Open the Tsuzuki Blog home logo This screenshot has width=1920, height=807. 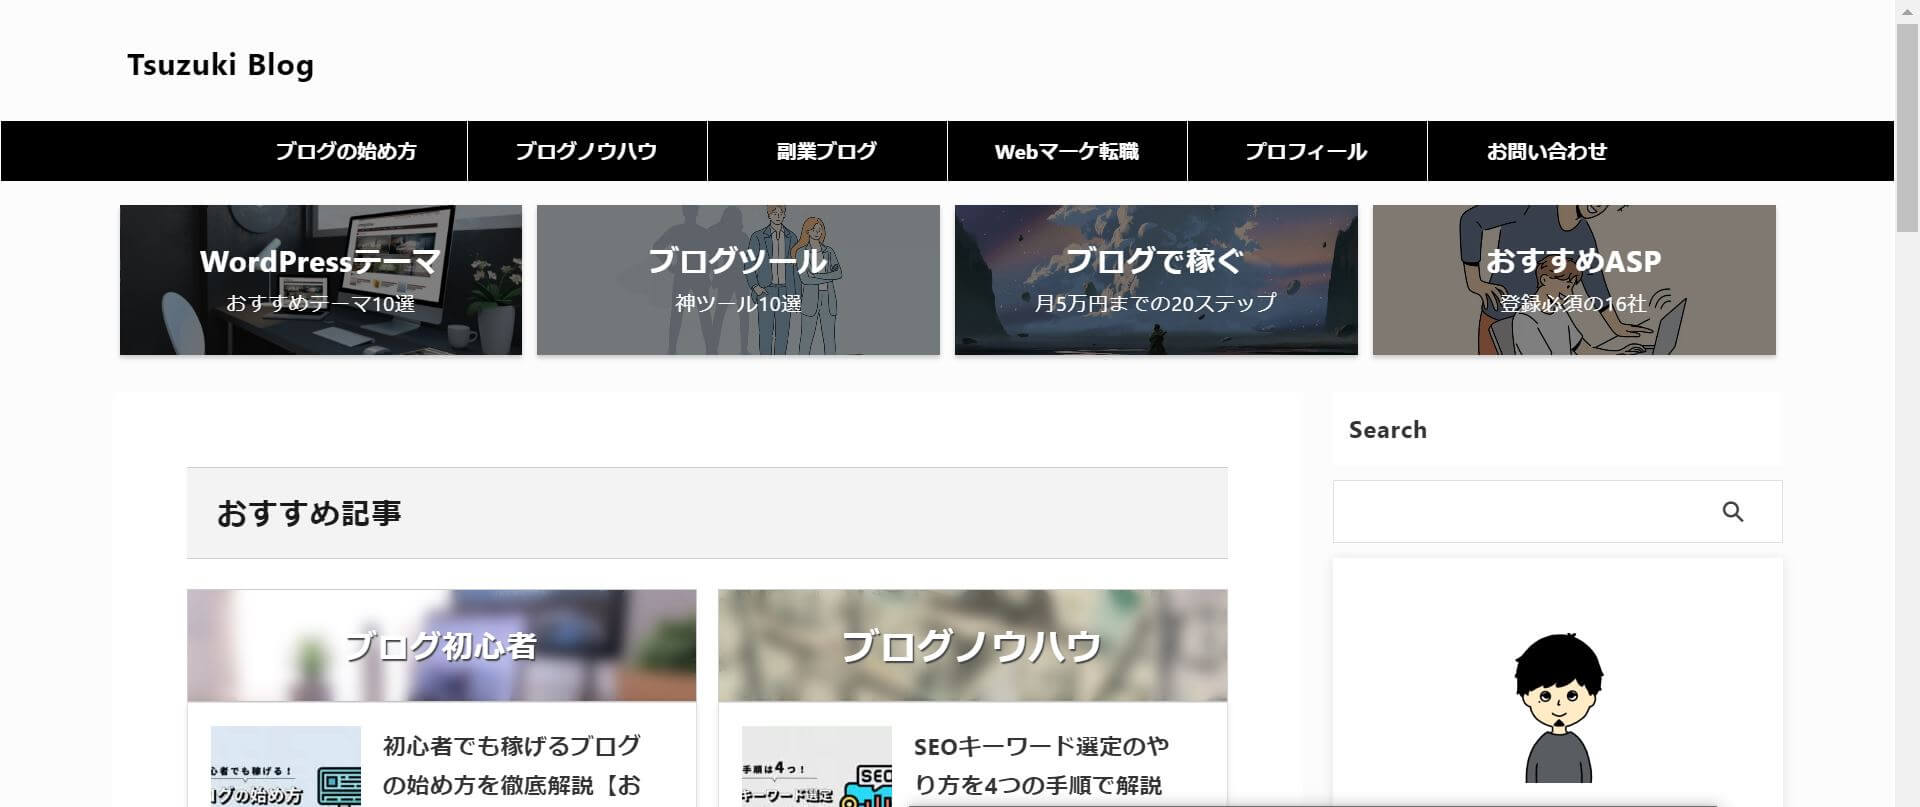[x=220, y=65]
